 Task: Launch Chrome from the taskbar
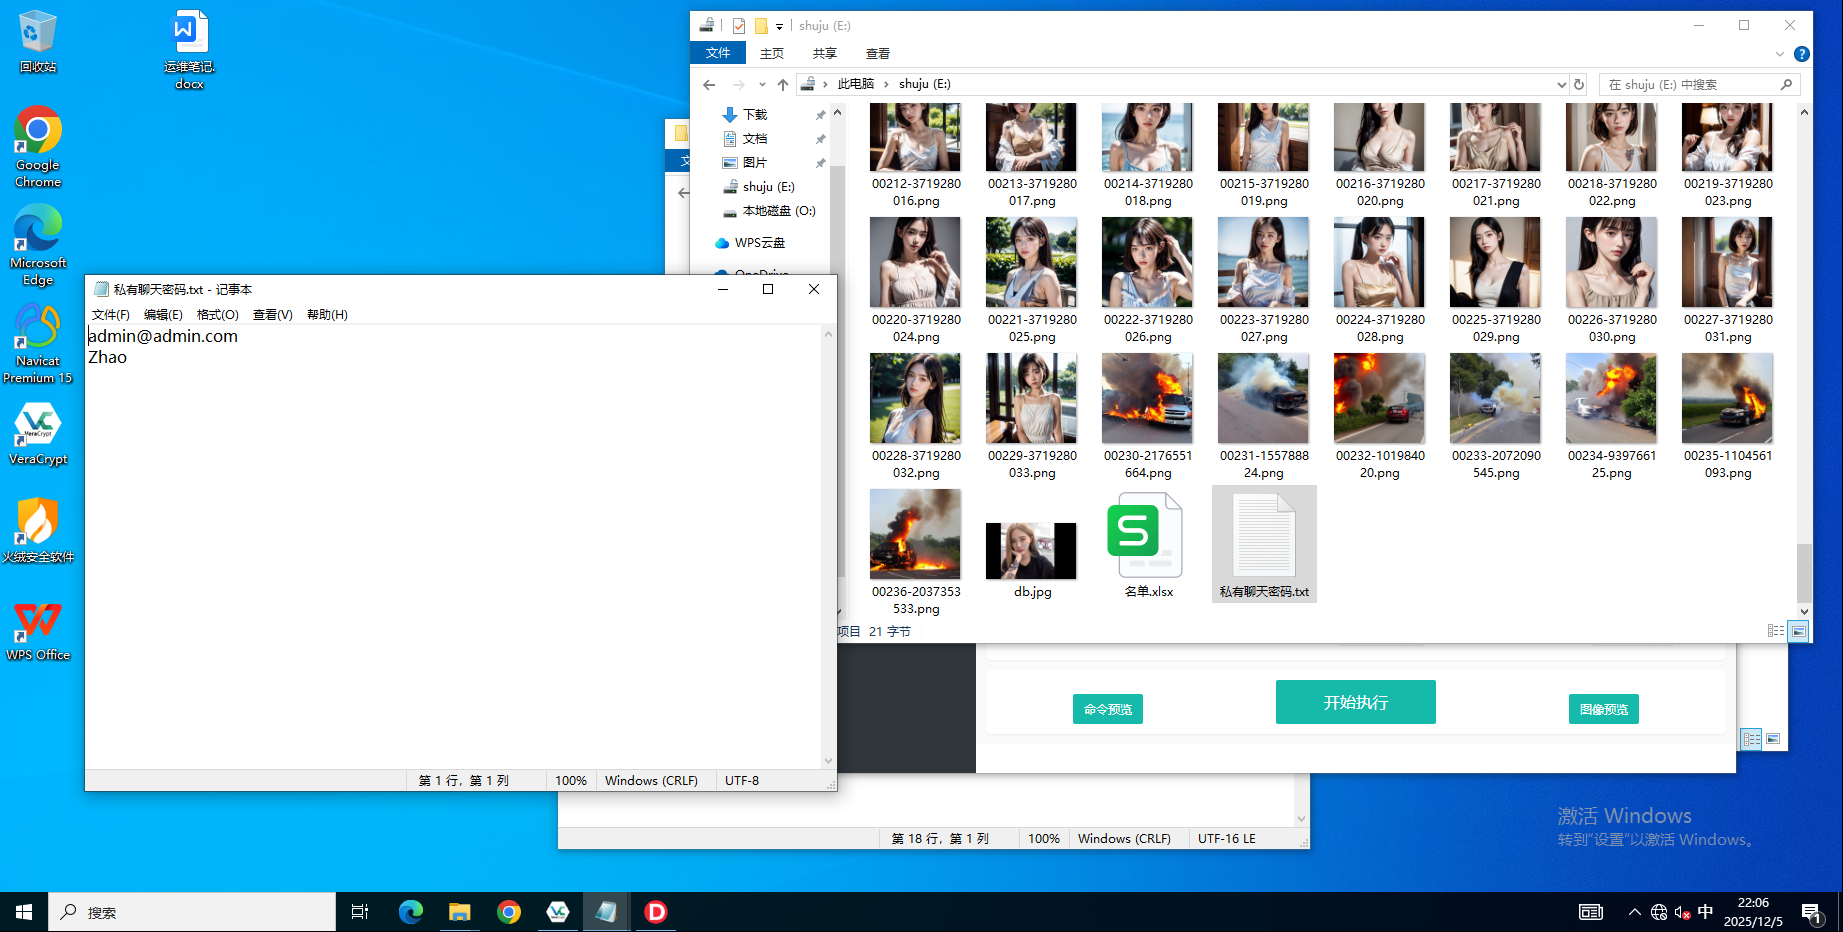pyautogui.click(x=509, y=912)
